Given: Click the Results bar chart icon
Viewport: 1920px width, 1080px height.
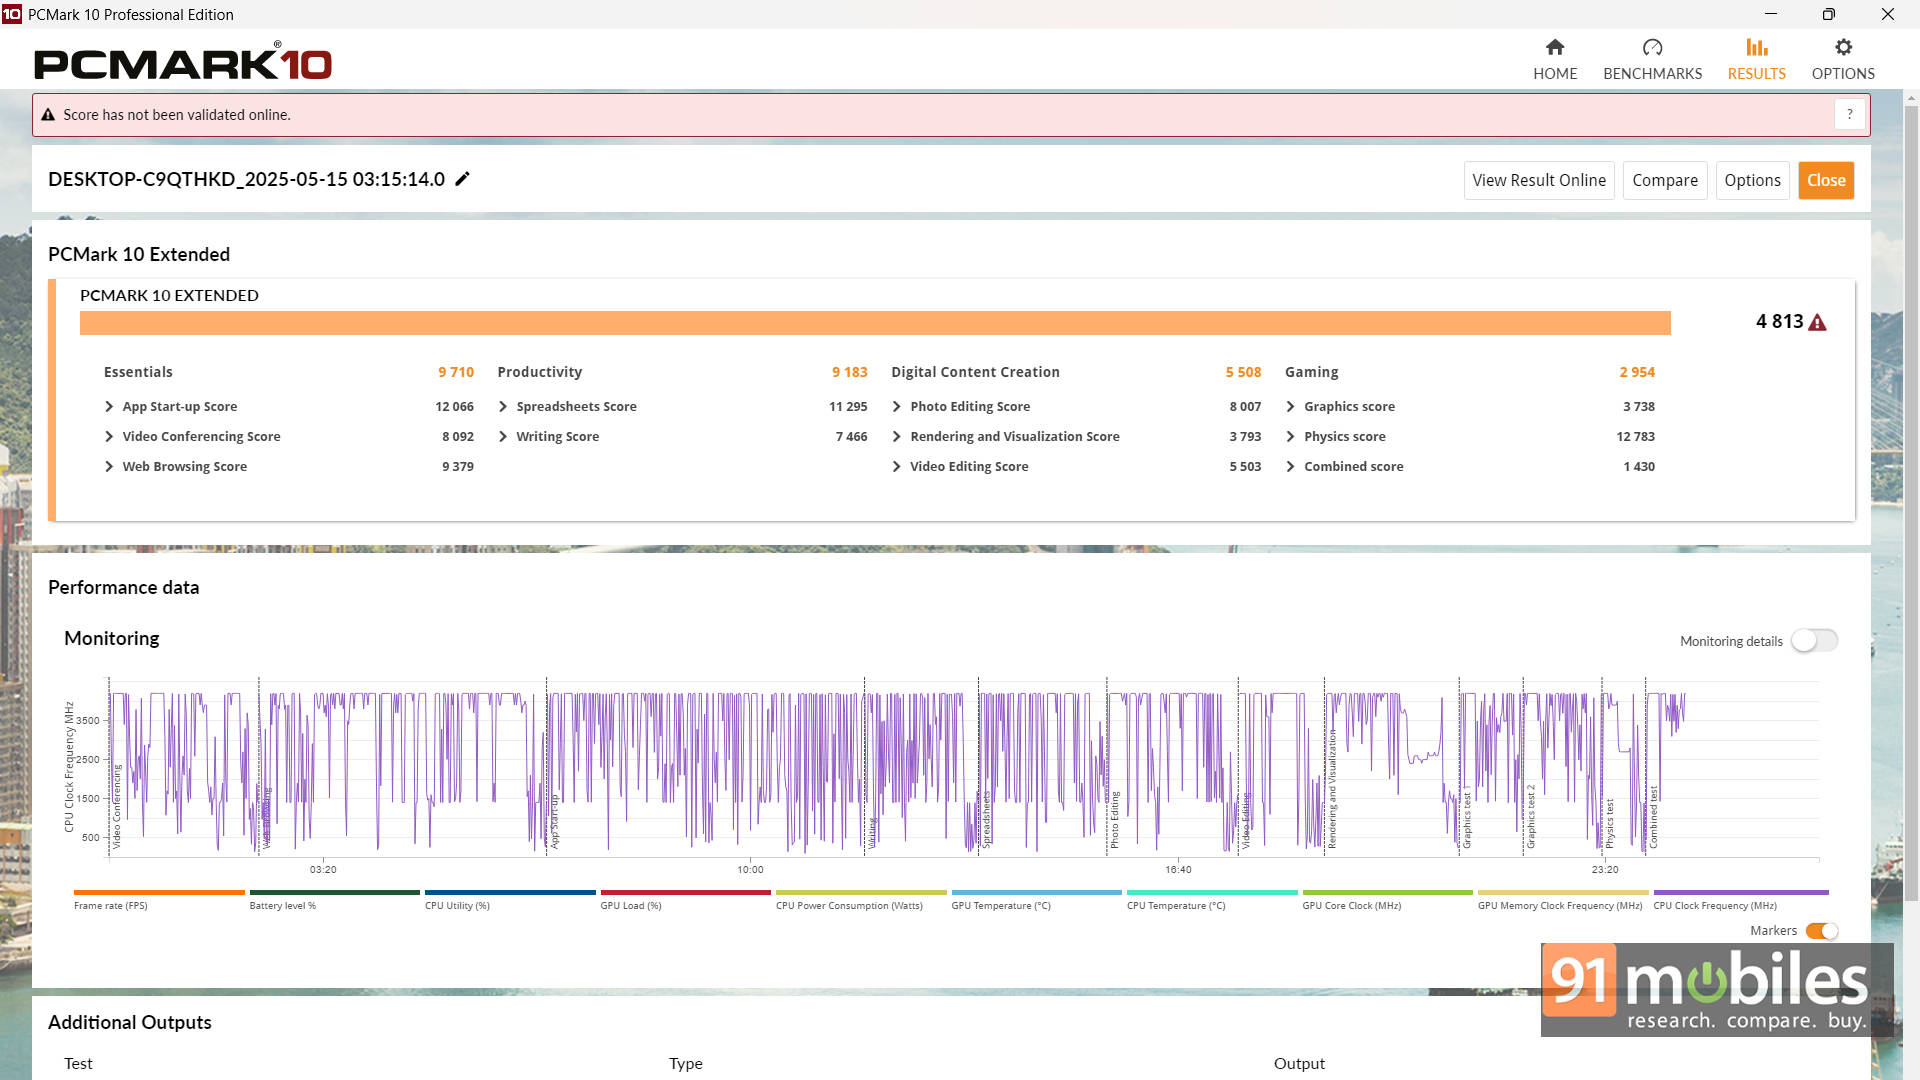Looking at the screenshot, I should pos(1756,47).
